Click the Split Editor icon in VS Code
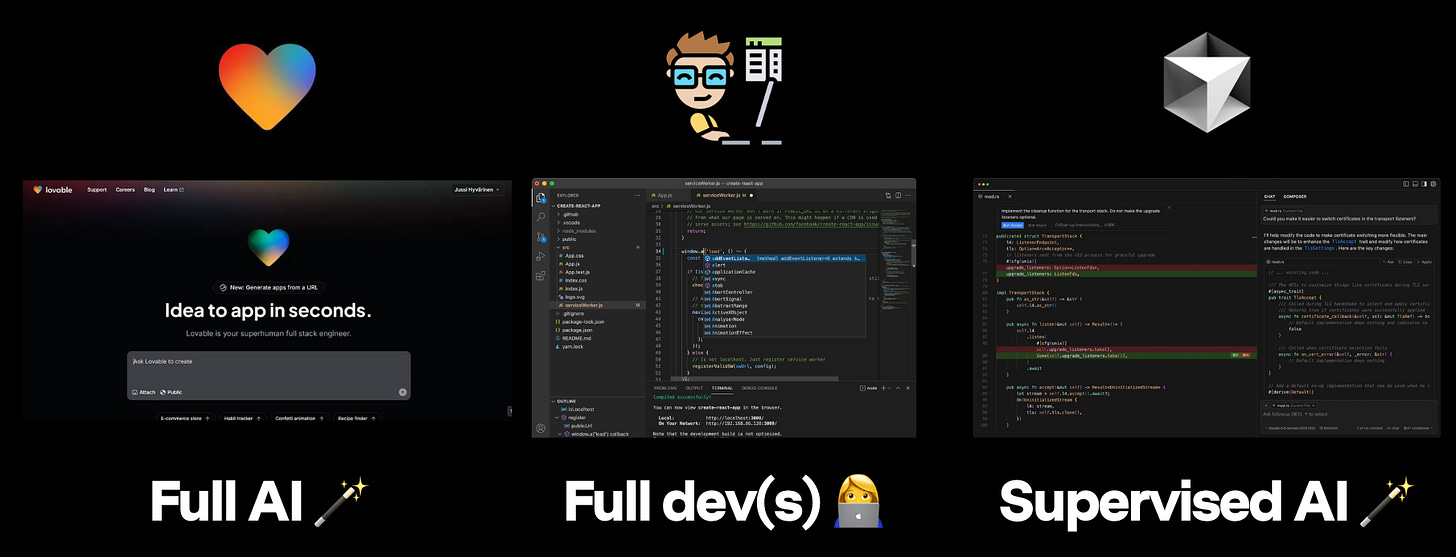The image size is (1456, 557). [897, 195]
